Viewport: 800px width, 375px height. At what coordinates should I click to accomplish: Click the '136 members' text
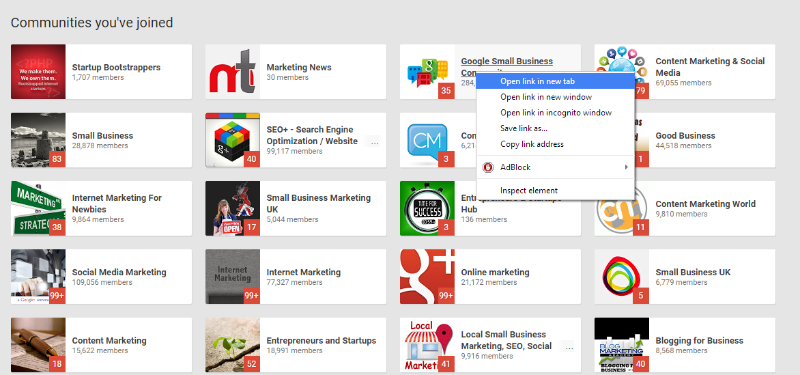pos(484,219)
